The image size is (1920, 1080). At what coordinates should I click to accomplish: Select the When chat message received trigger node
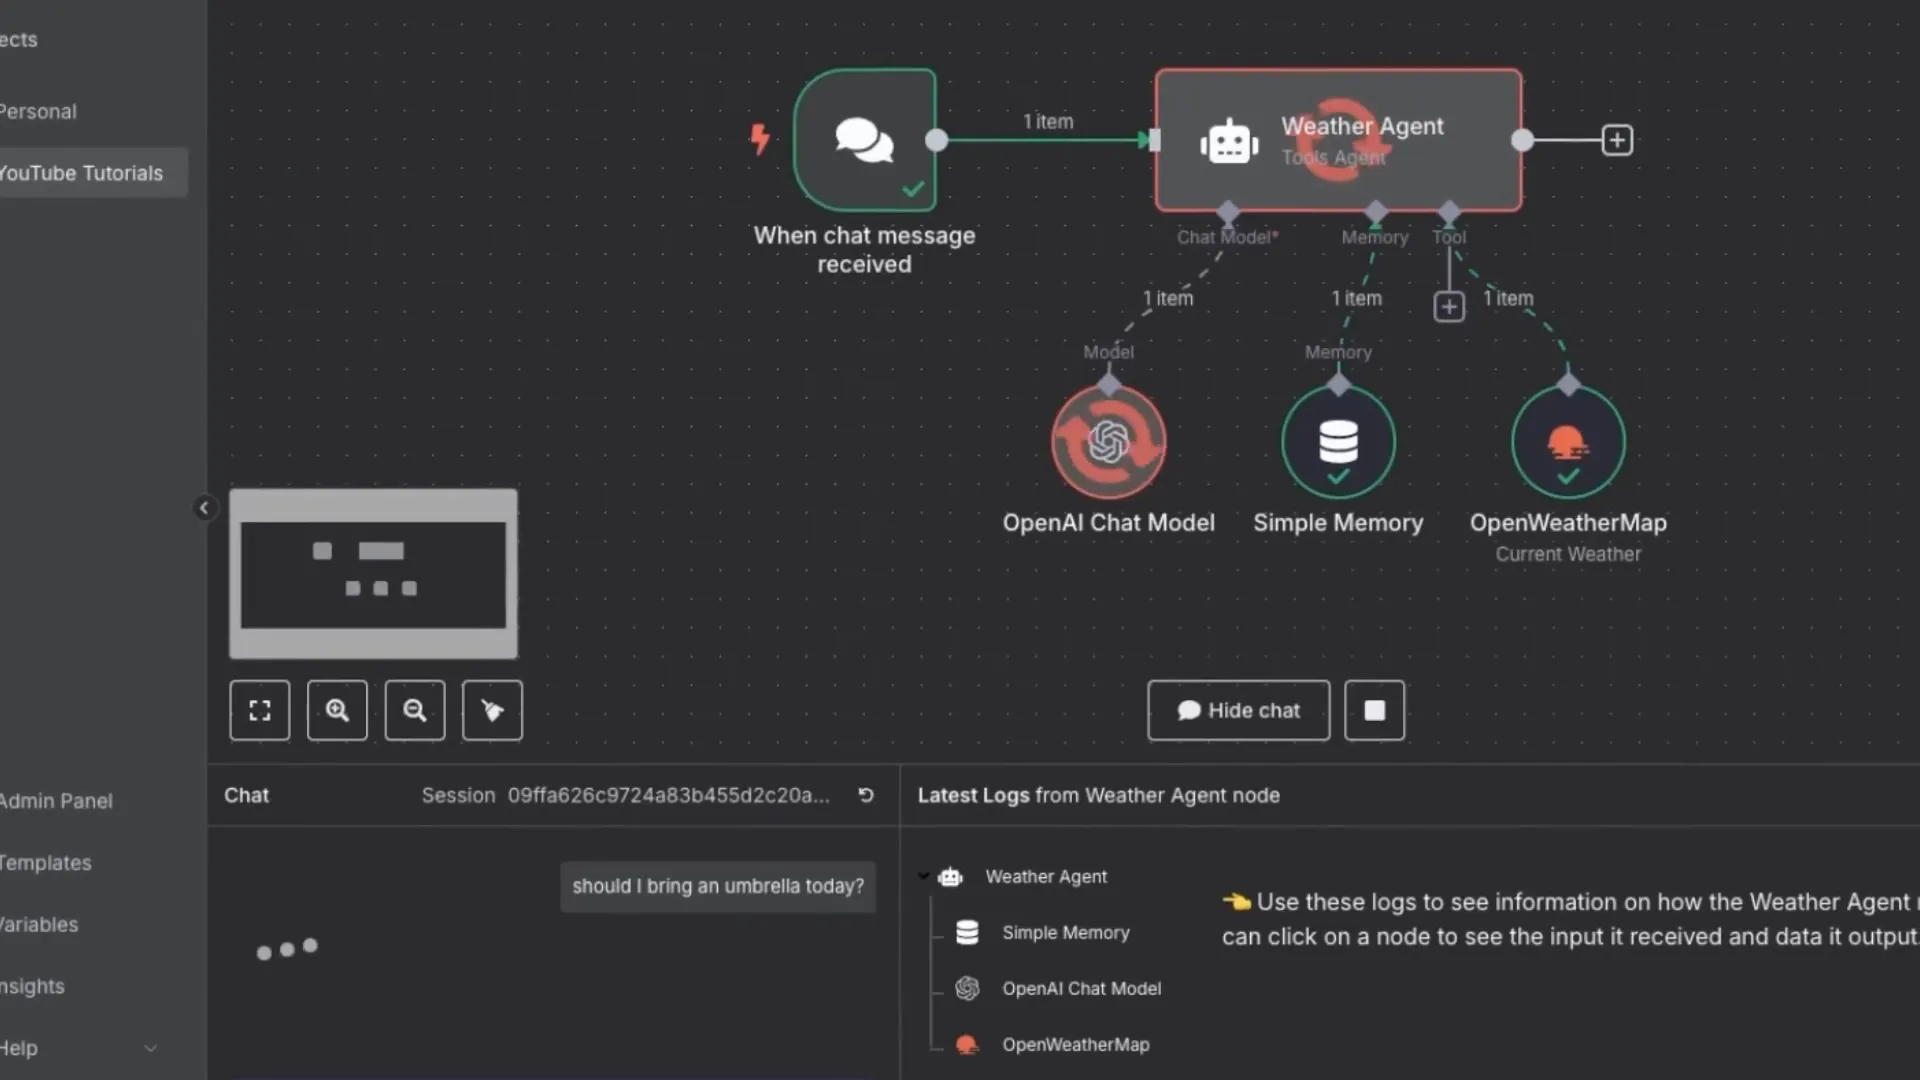coord(864,140)
